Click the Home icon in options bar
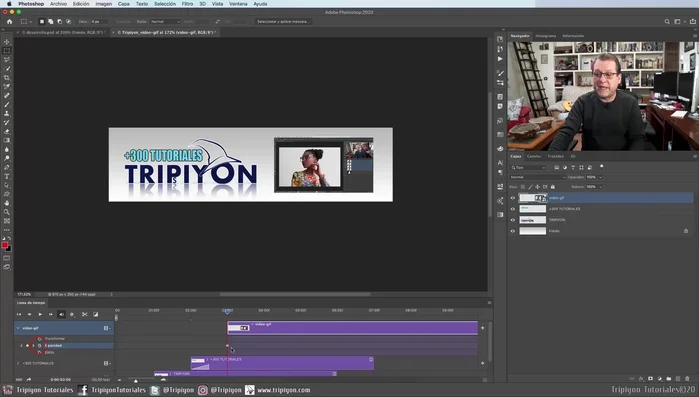The height and width of the screenshot is (397, 699). coord(9,21)
